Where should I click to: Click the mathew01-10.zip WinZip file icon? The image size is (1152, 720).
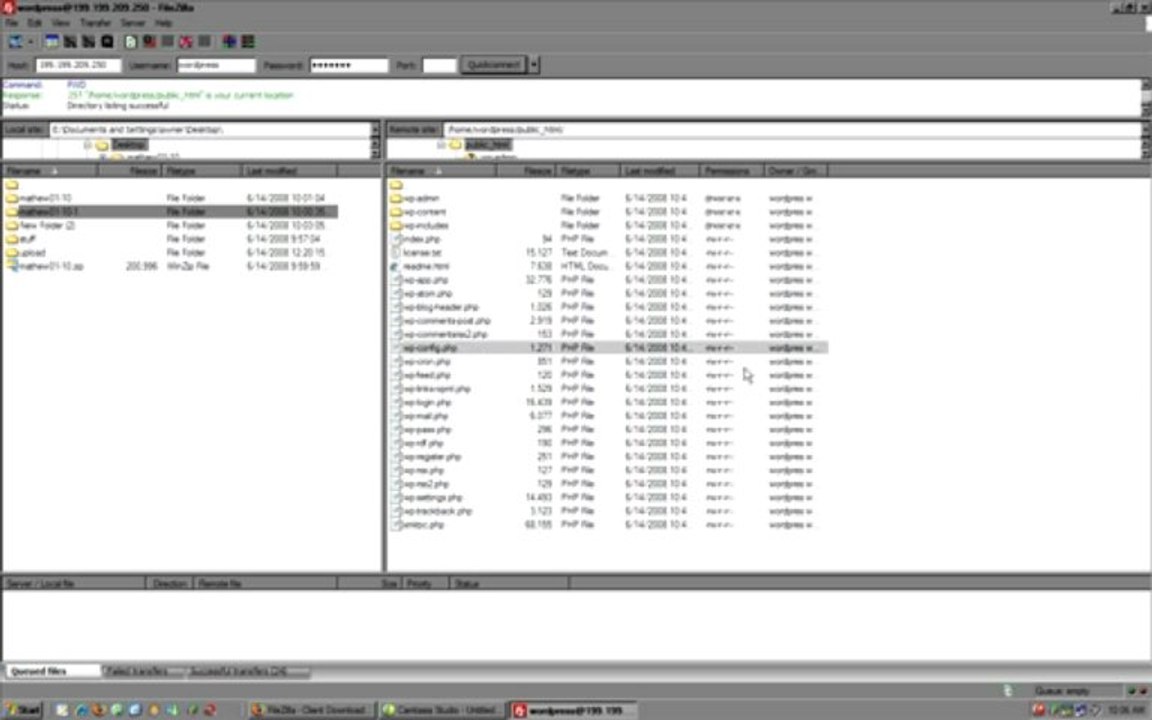coord(12,266)
